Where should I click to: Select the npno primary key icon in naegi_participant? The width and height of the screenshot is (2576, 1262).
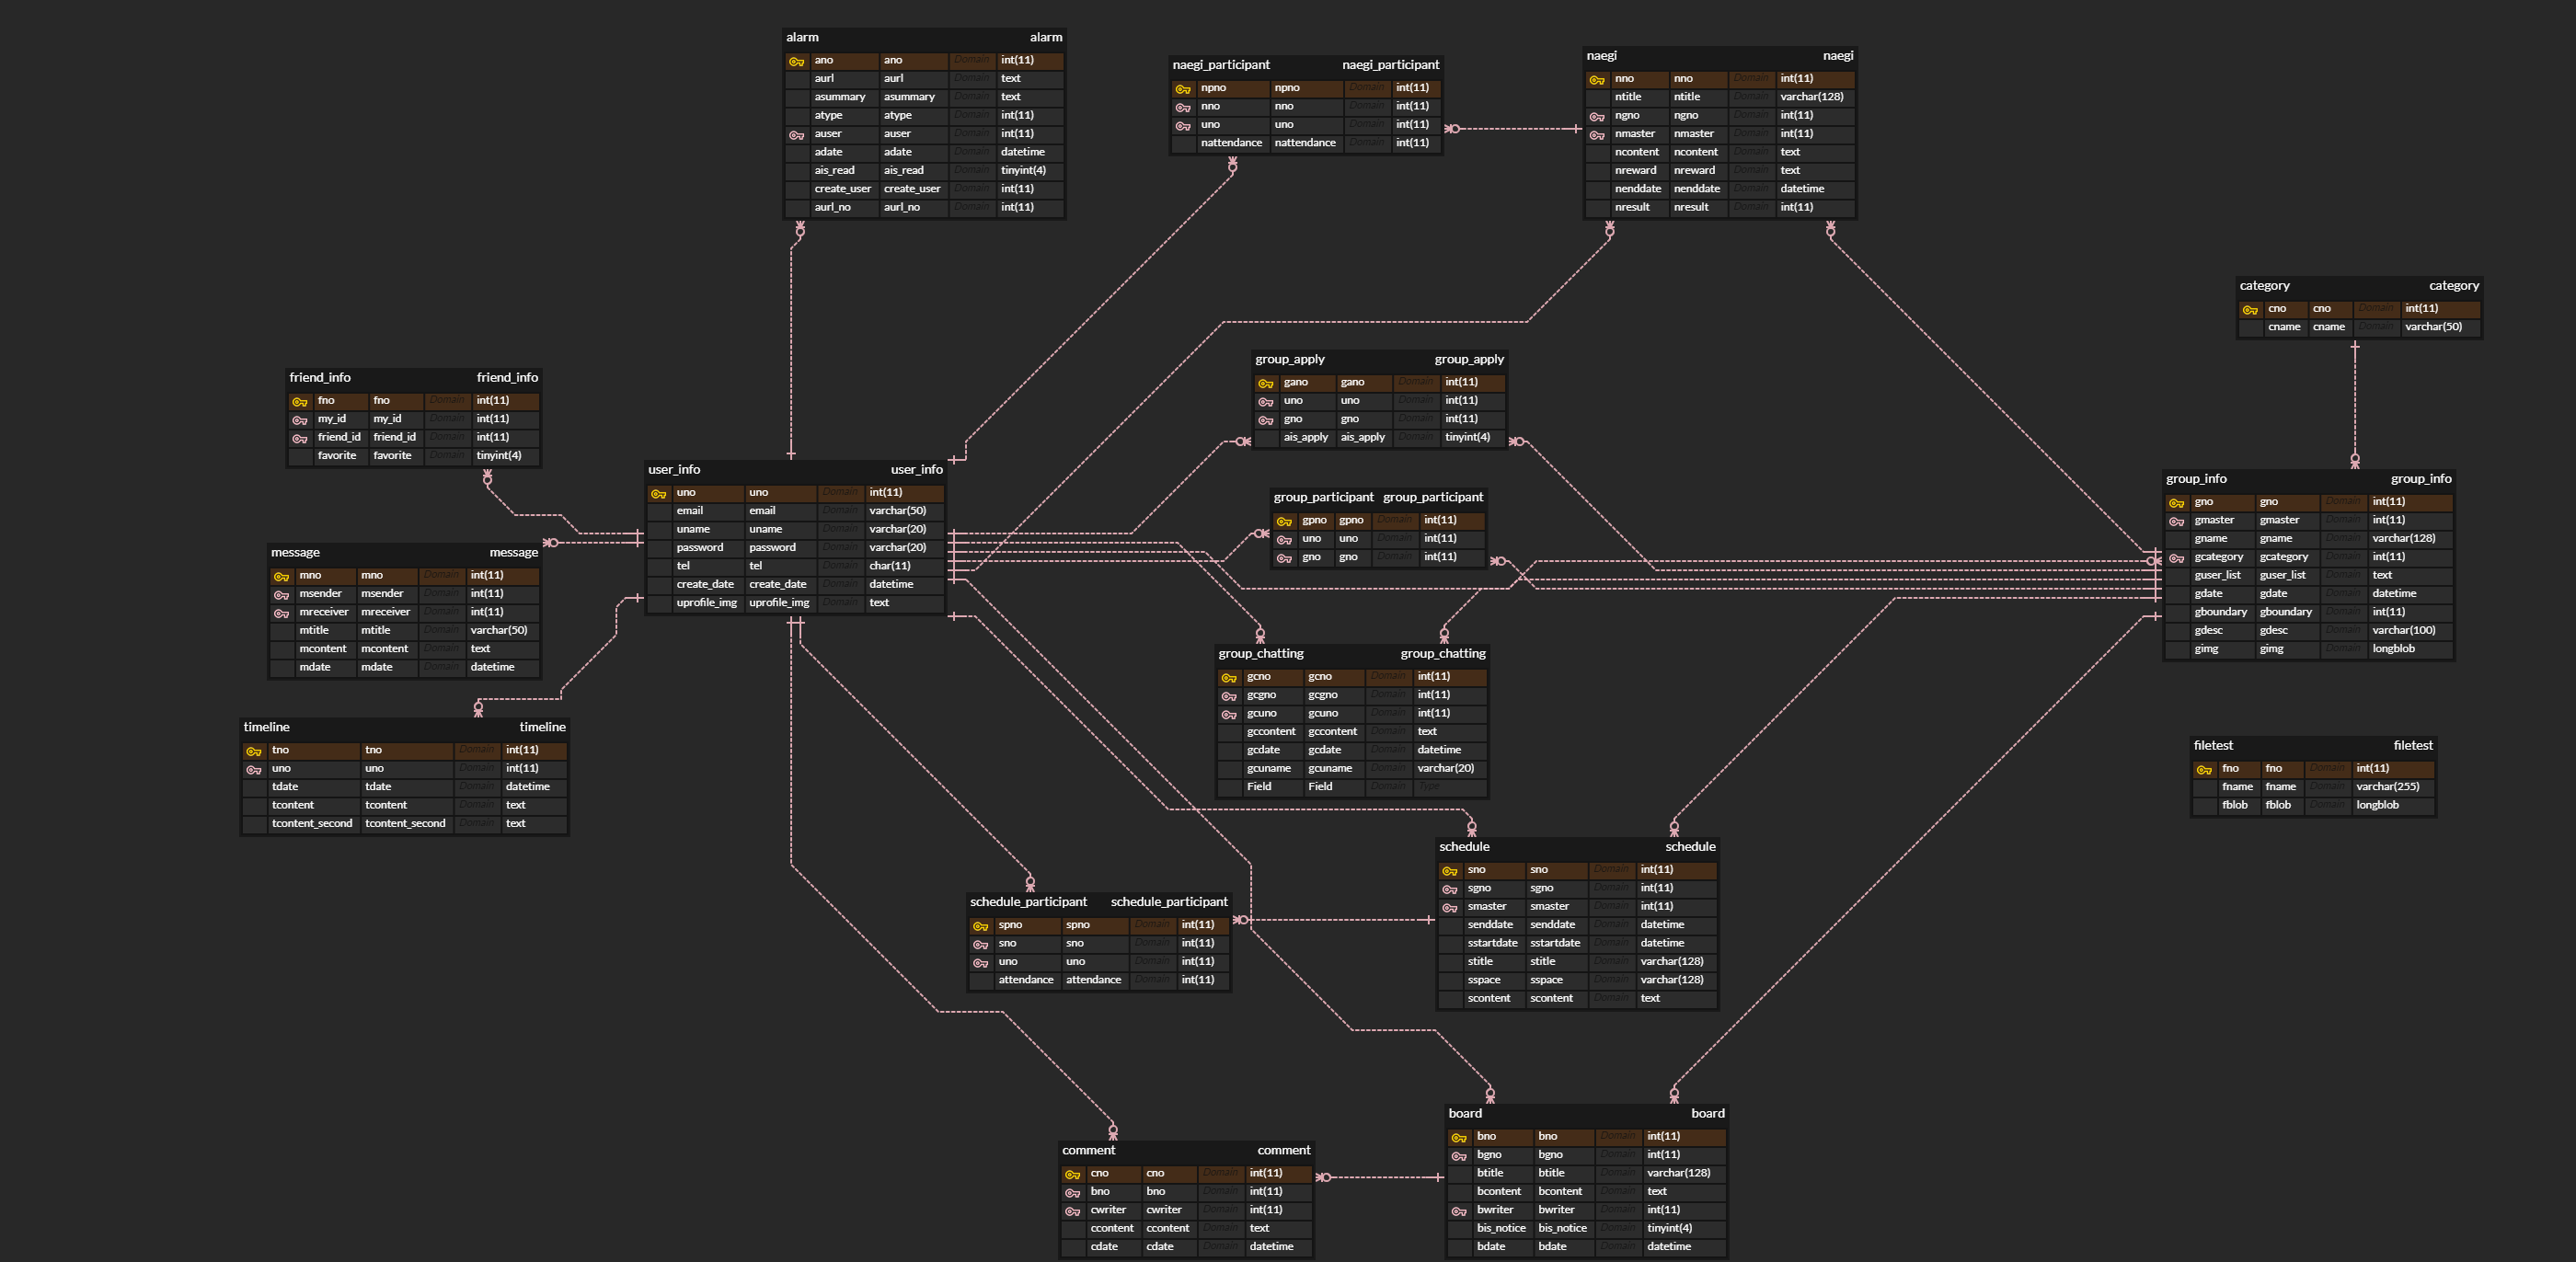[1183, 89]
